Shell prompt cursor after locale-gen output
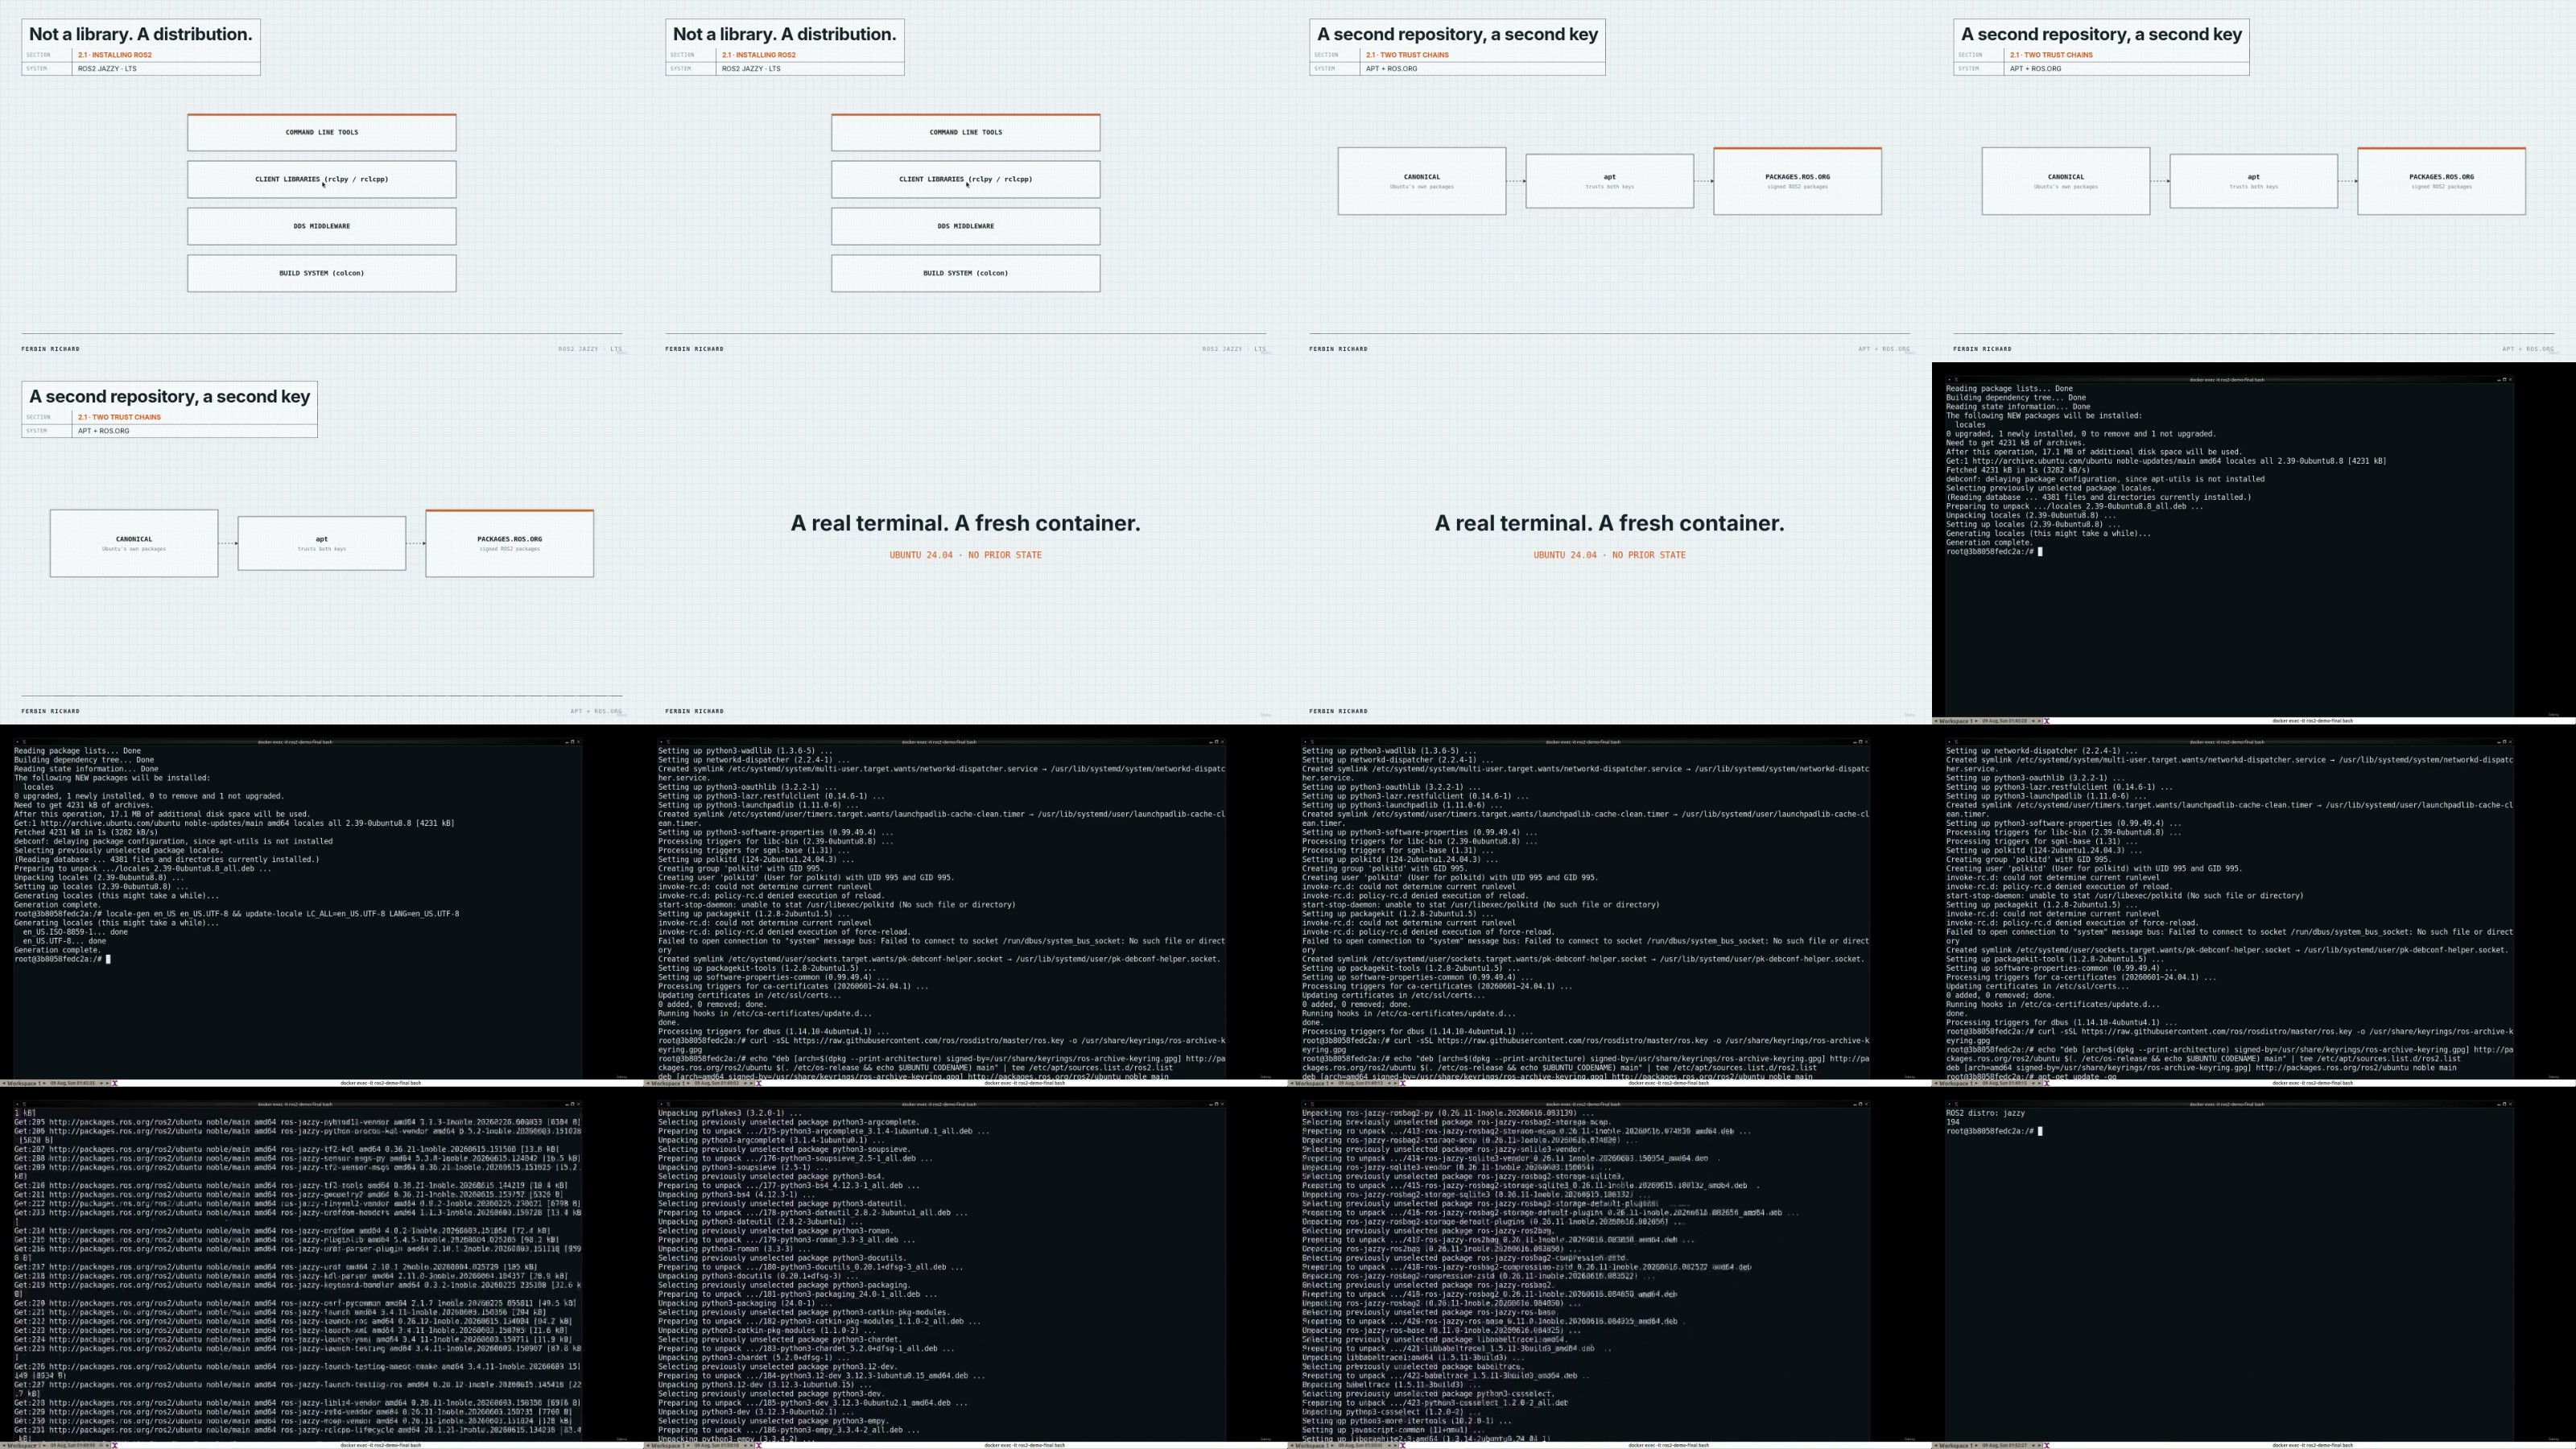Viewport: 2576px width, 1449px height. click(x=108, y=959)
